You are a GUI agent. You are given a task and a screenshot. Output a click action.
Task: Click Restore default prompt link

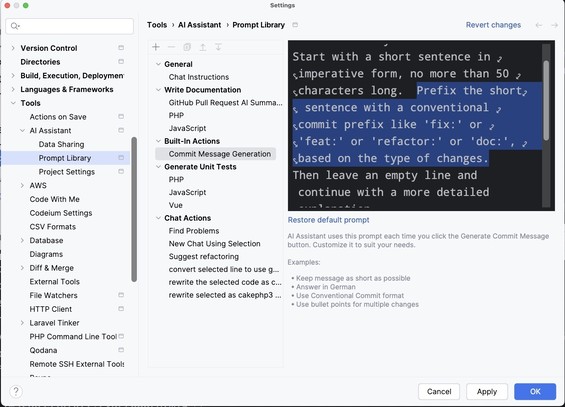point(328,220)
